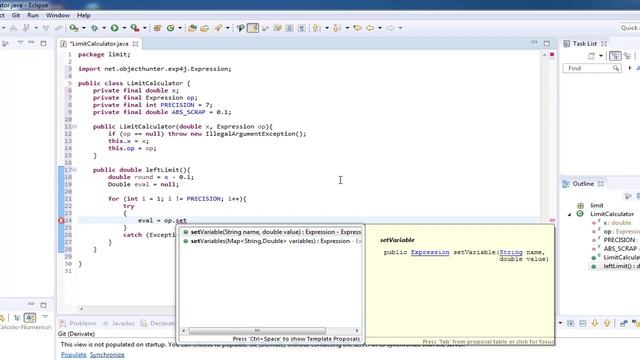Click the New Task icon in Task List
The height and width of the screenshot is (360, 640).
591,56
